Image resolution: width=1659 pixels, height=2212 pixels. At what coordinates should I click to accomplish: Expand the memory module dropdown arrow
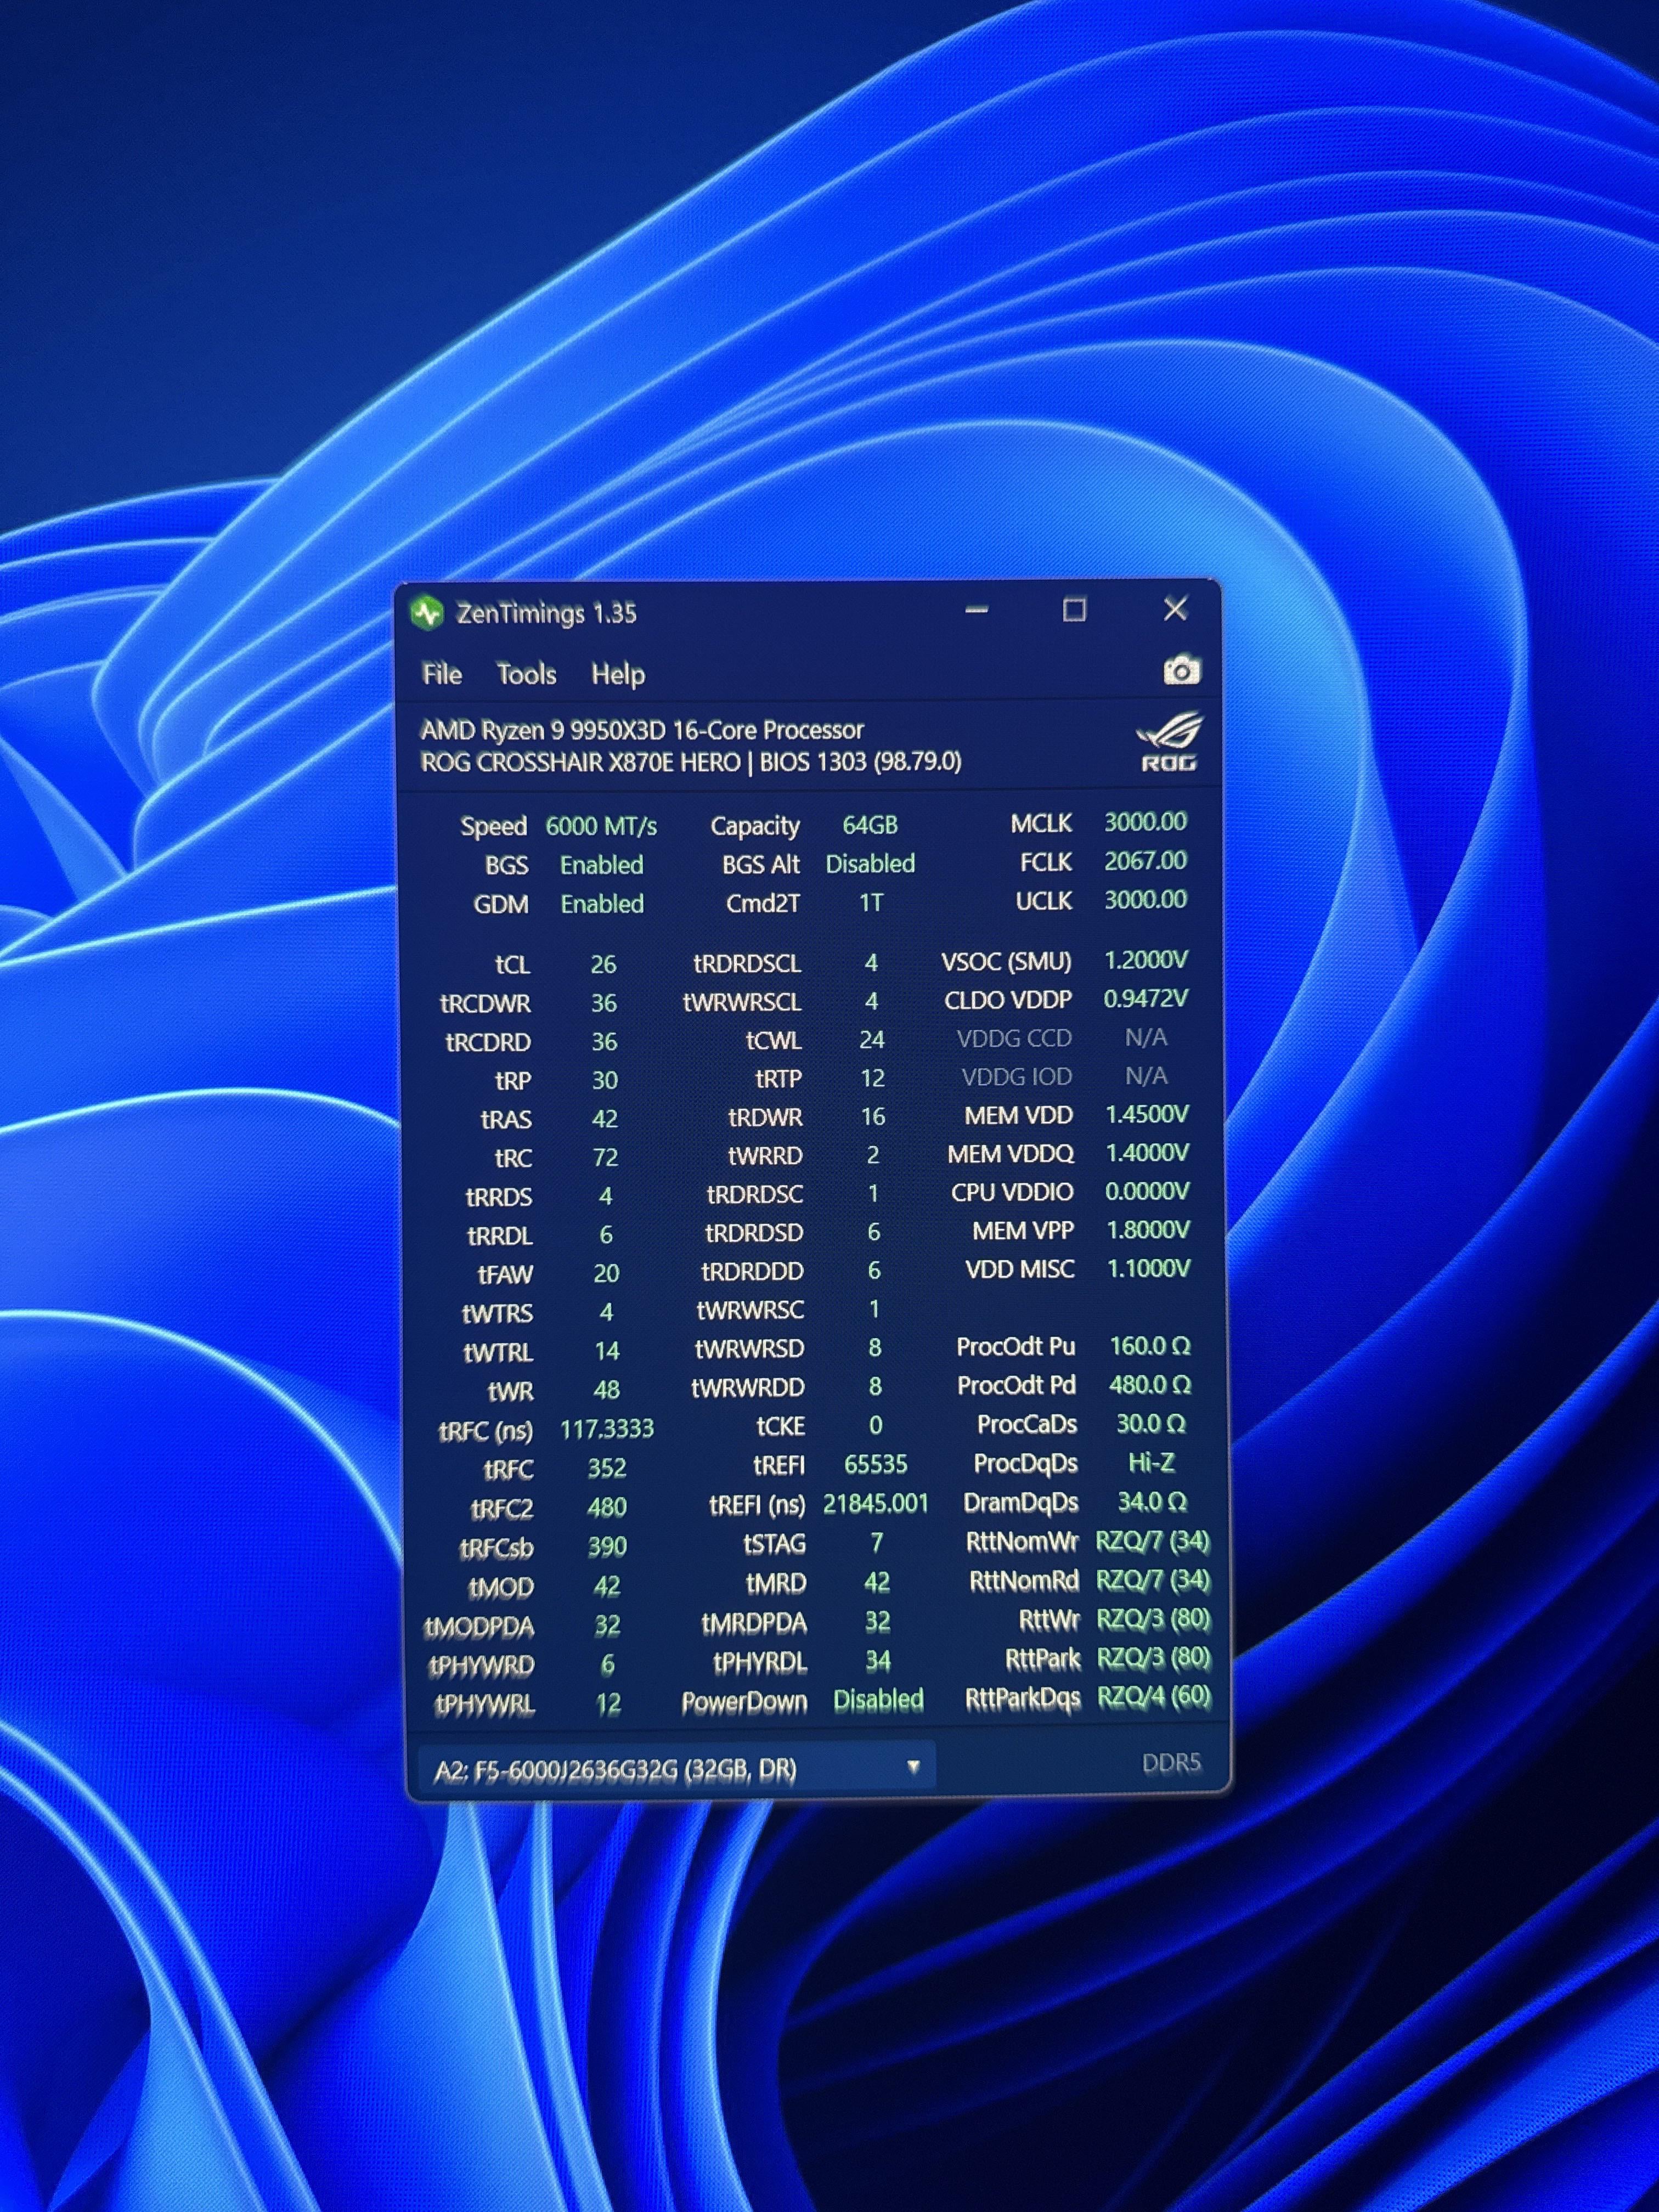912,1768
